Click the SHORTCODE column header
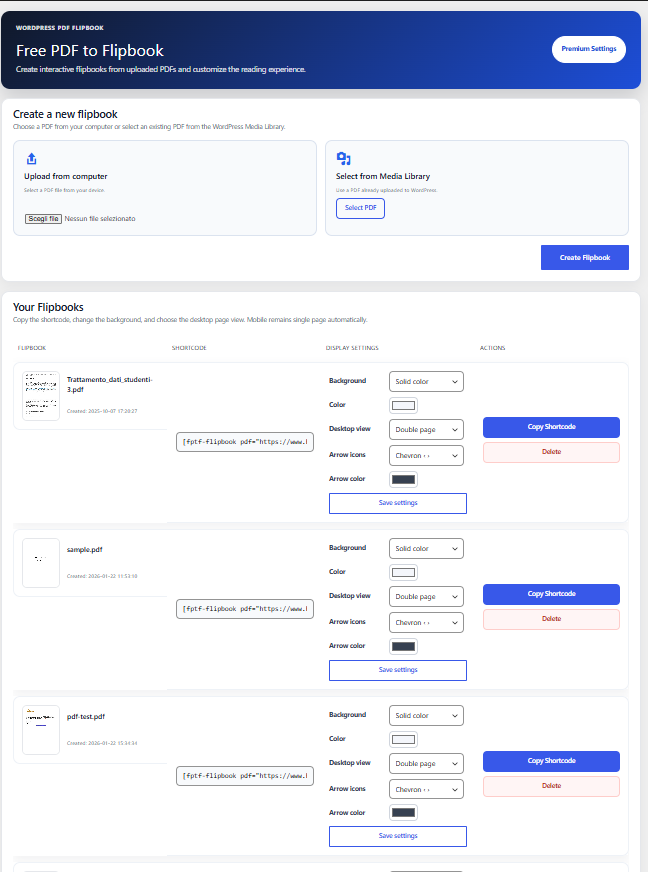Image resolution: width=648 pixels, height=872 pixels. coord(189,348)
